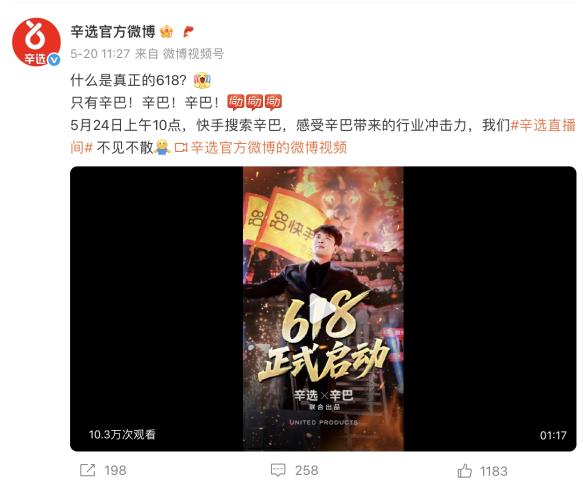Click the crown membership badge icon
The width and height of the screenshot is (583, 487).
(166, 32)
